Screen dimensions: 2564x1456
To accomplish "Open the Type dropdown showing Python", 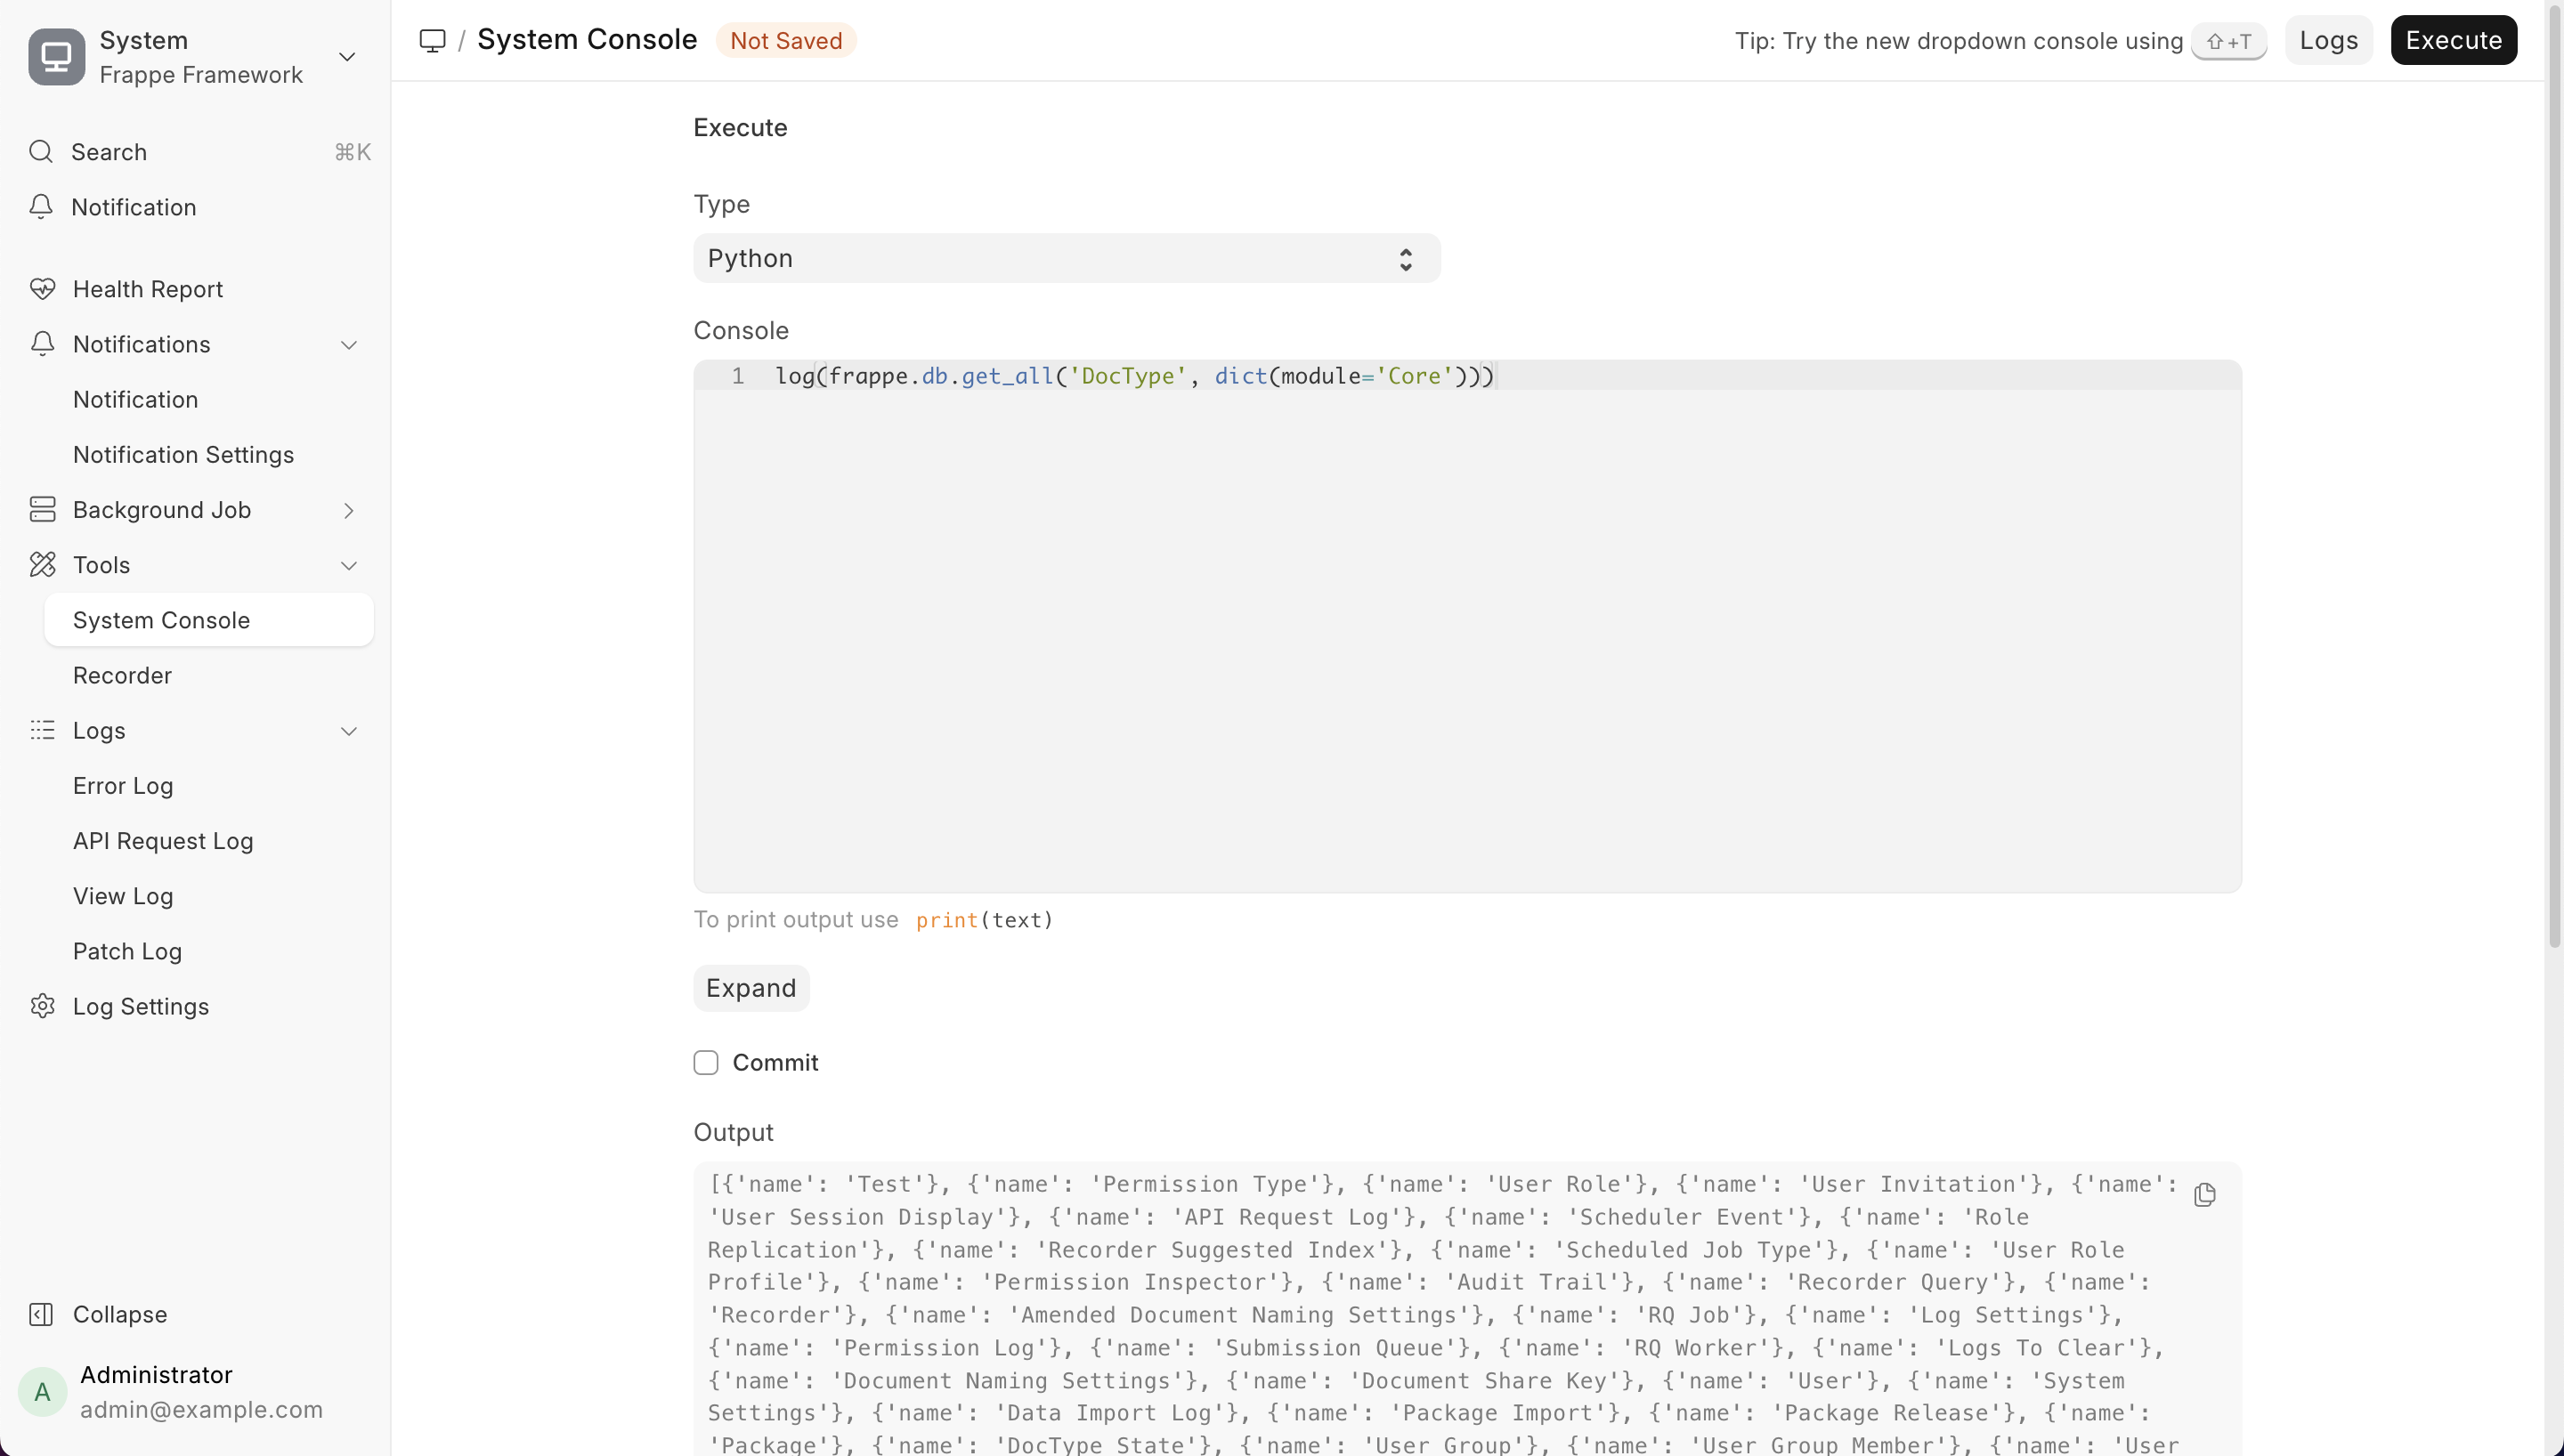I will click(x=1066, y=259).
